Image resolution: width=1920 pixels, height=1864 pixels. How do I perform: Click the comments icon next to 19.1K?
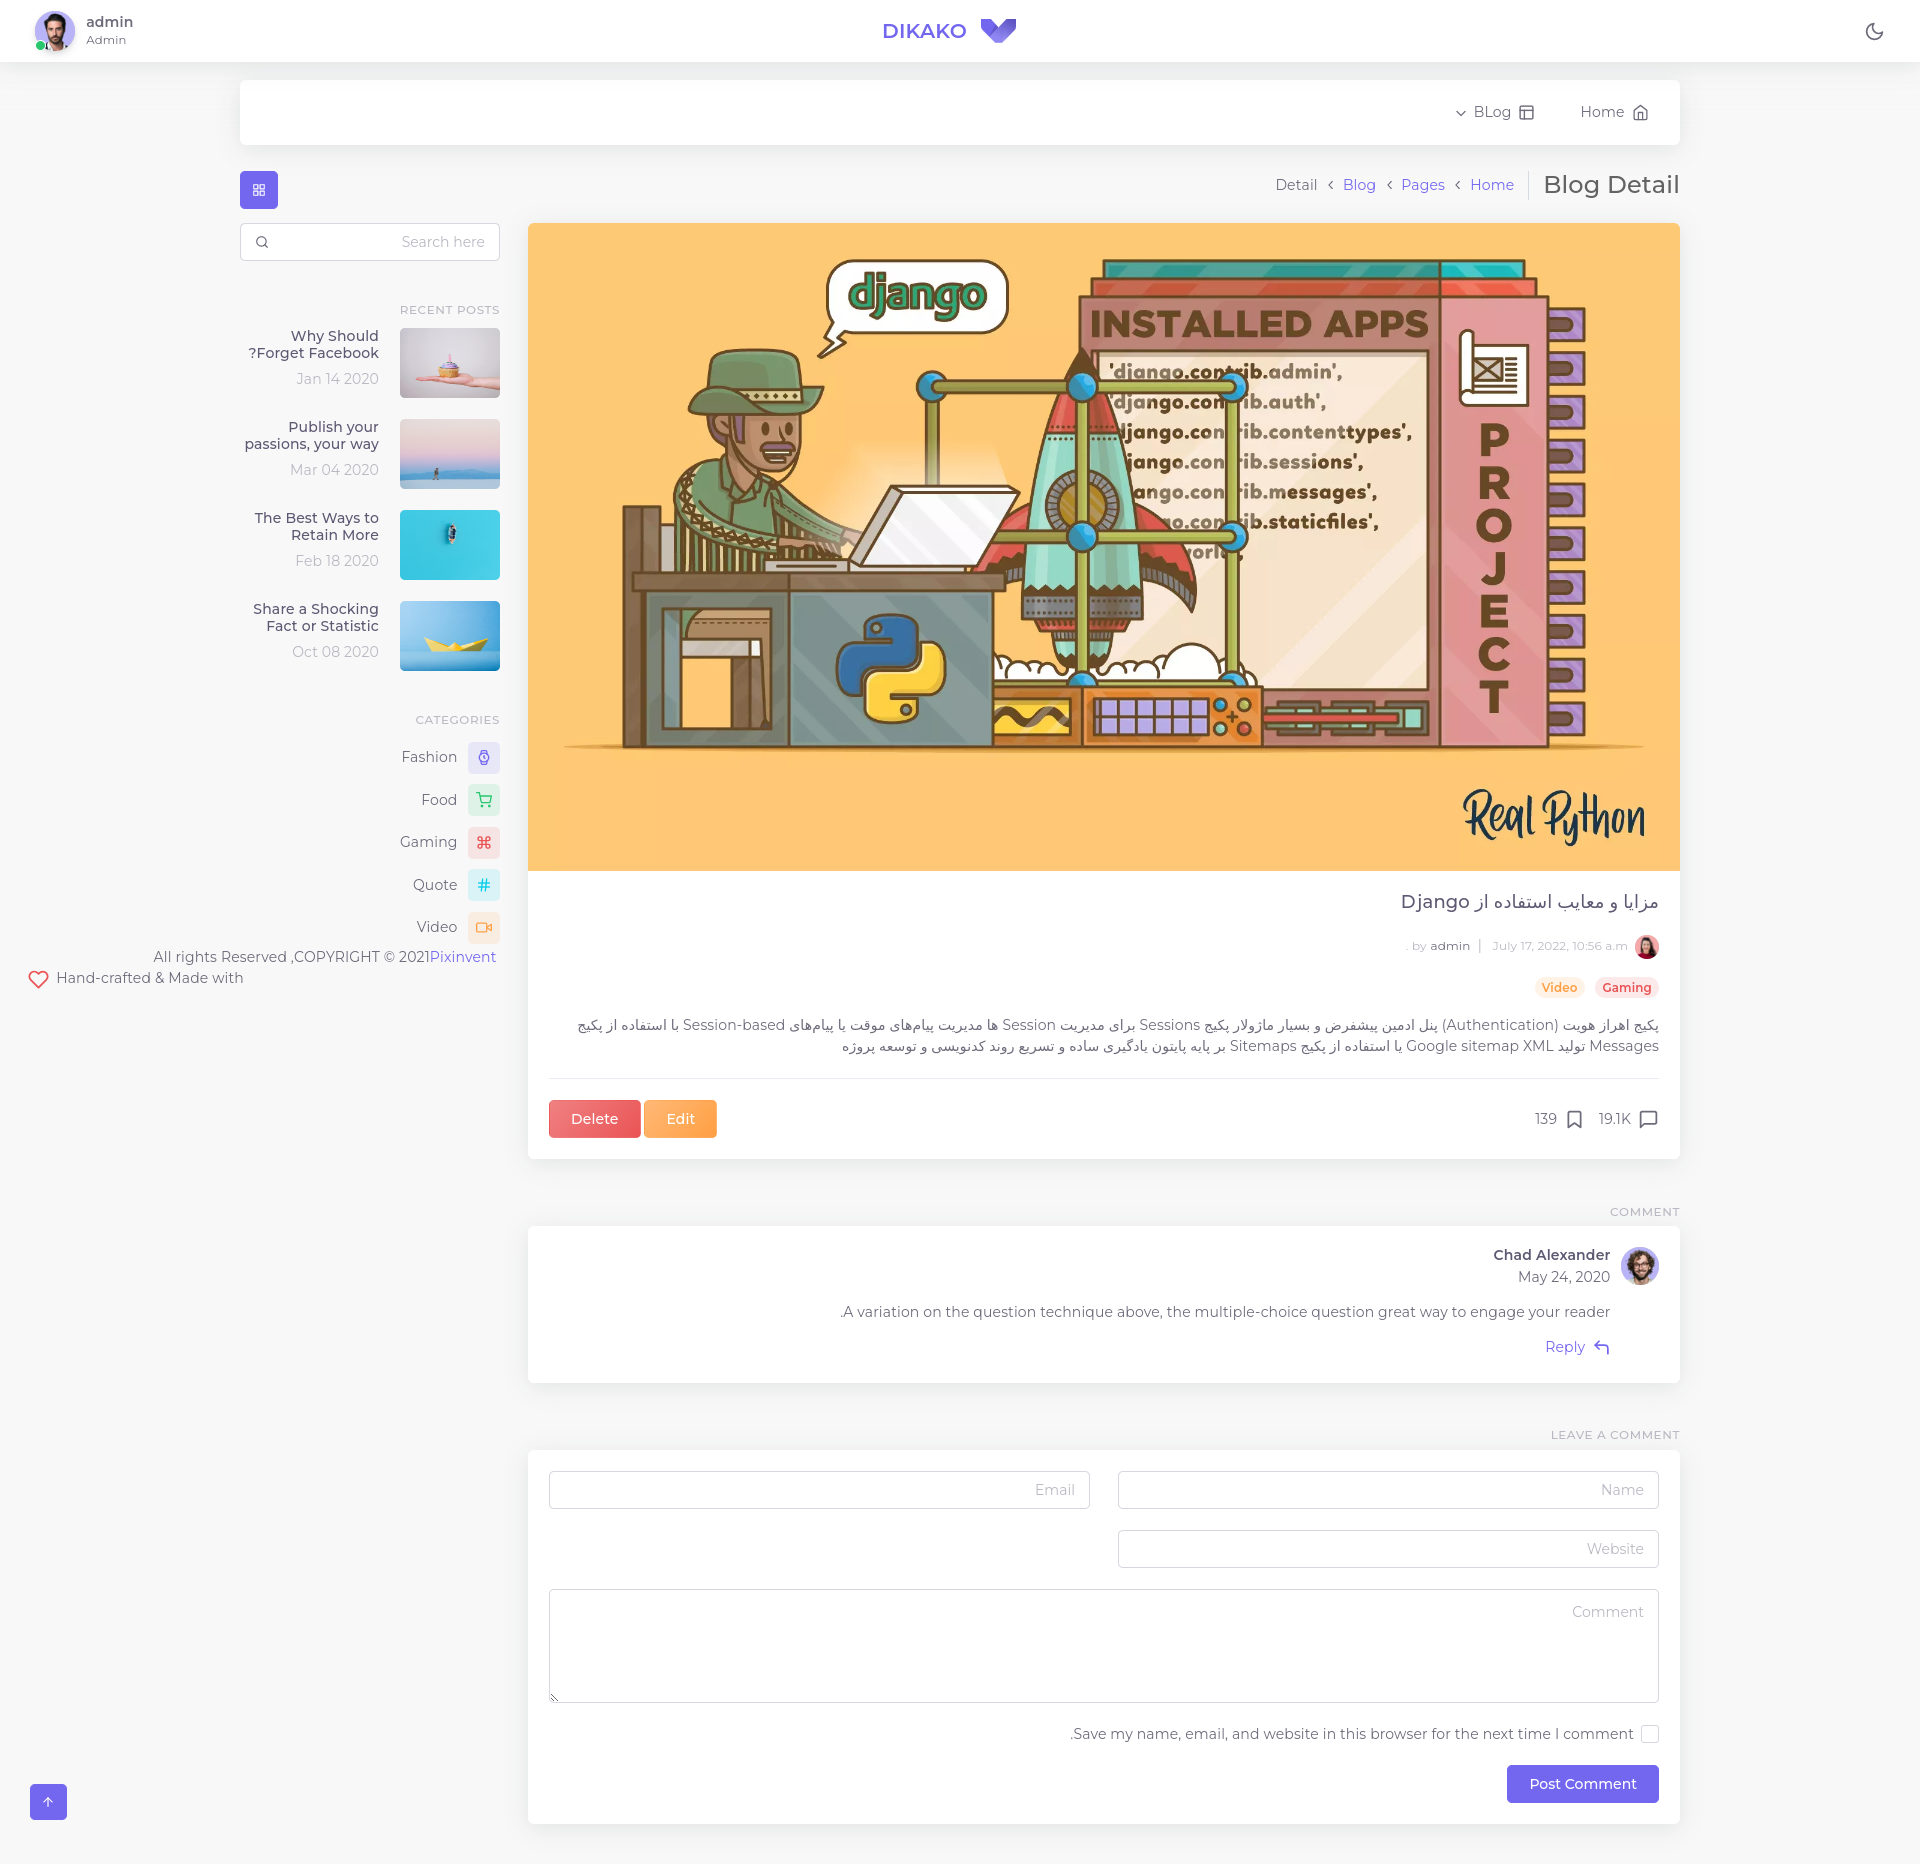(1649, 1119)
